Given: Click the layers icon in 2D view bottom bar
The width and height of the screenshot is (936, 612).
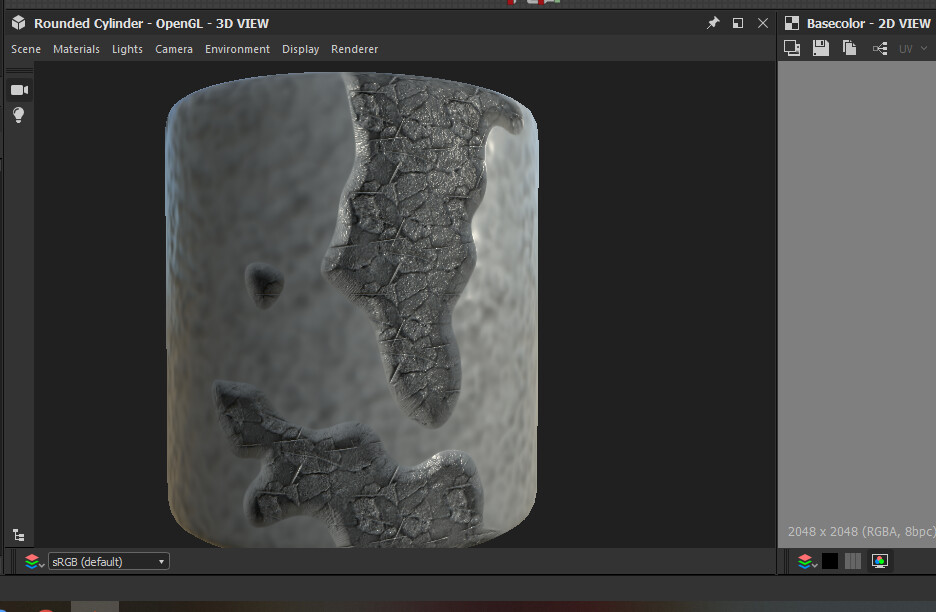Looking at the screenshot, I should click(x=806, y=561).
